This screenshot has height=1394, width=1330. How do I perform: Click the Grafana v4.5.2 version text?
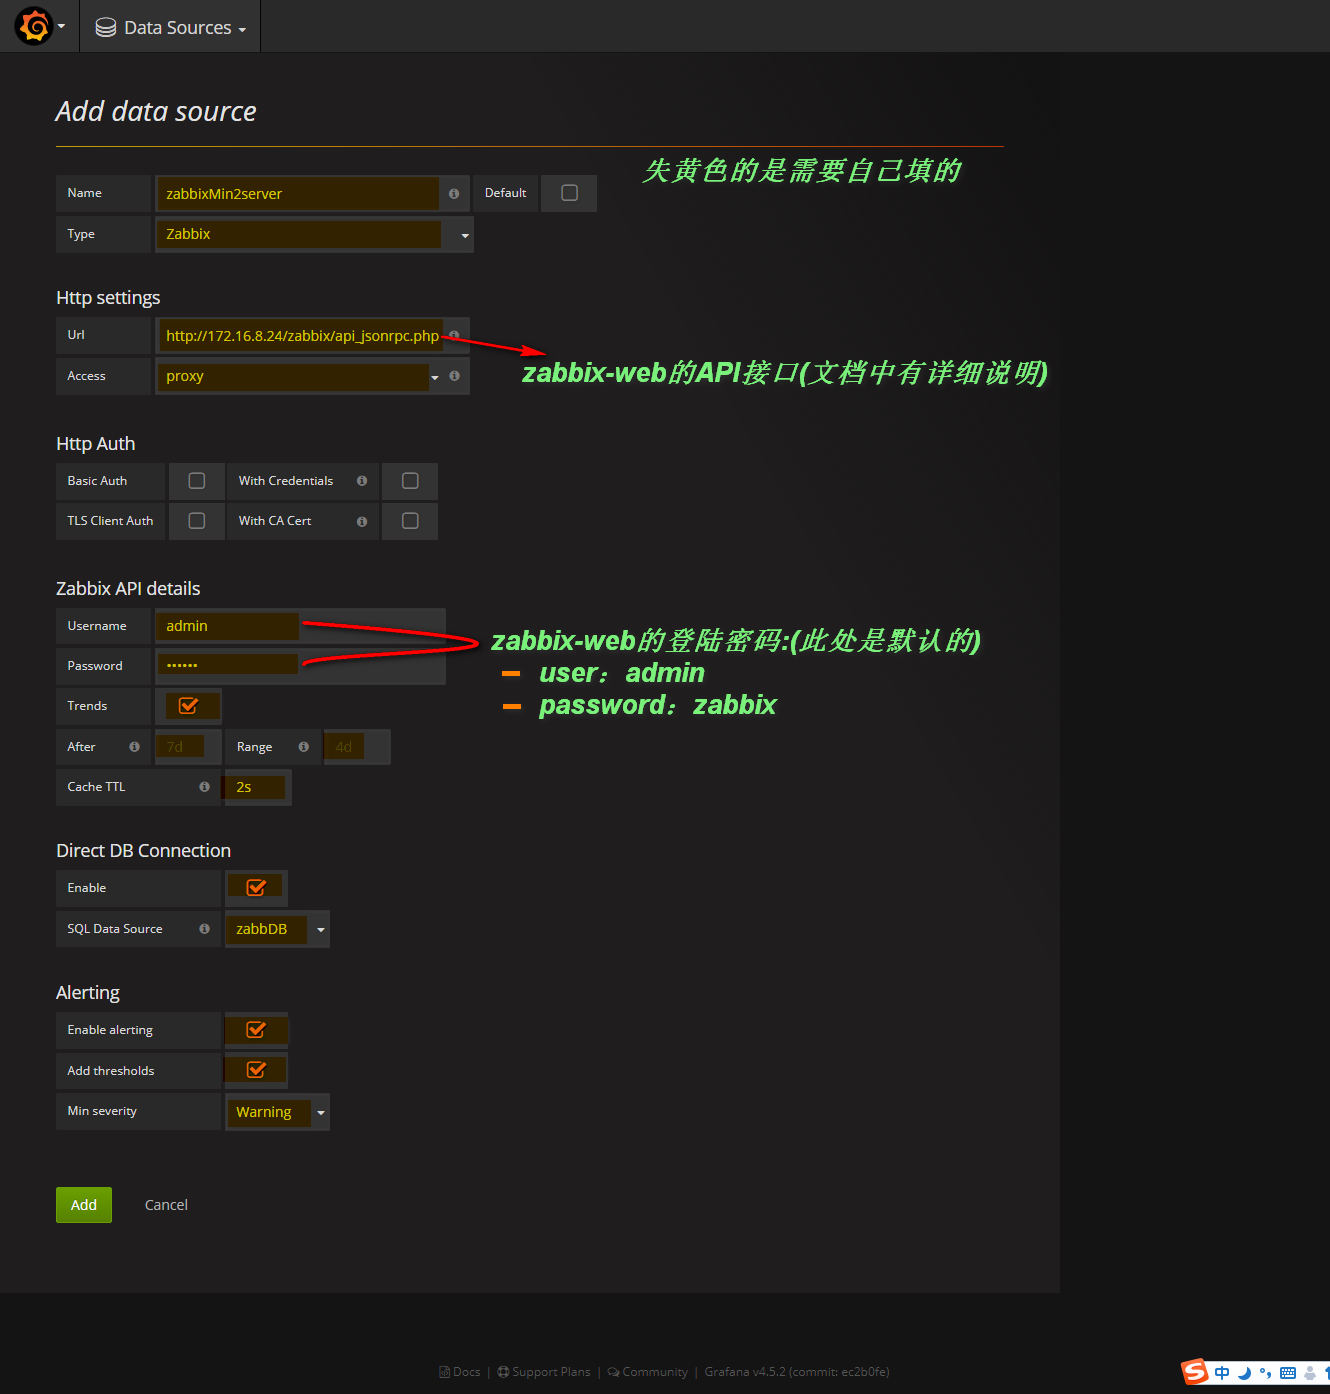(x=796, y=1372)
